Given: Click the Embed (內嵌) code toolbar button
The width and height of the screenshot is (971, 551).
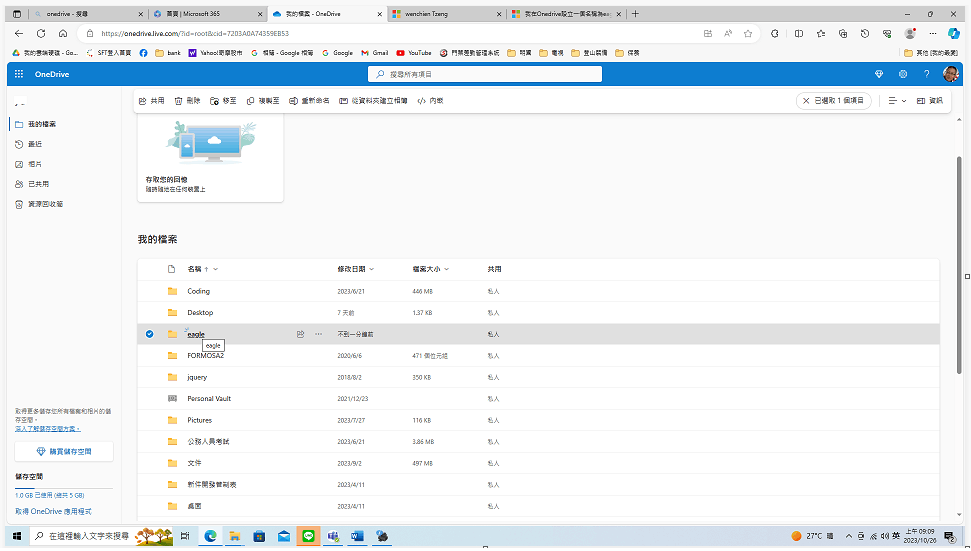Looking at the screenshot, I should (431, 101).
